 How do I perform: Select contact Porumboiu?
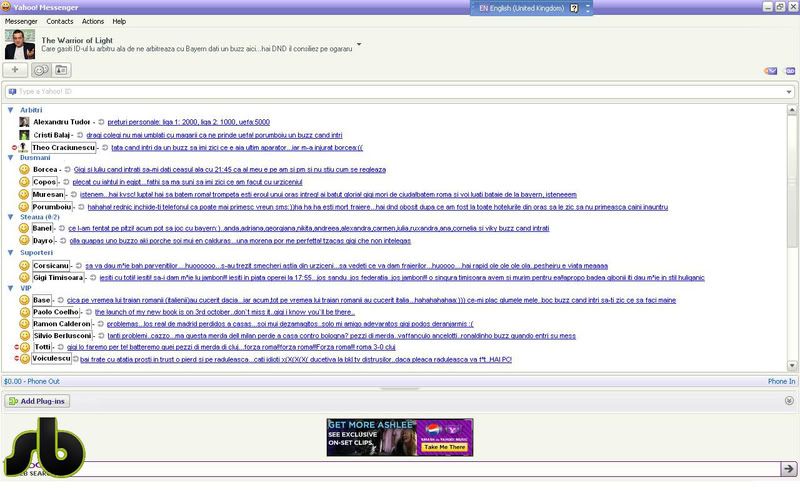[52, 207]
